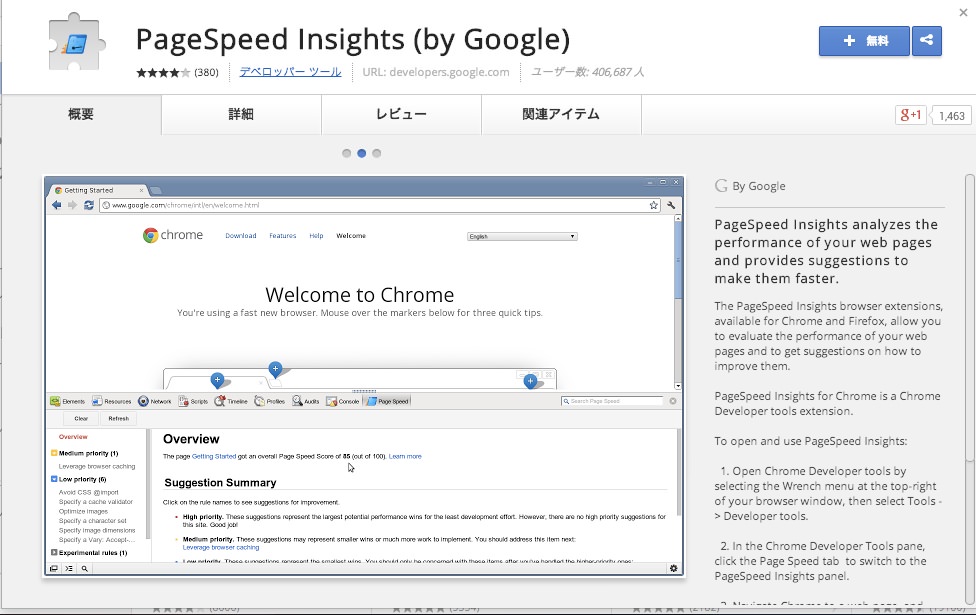The height and width of the screenshot is (615, 976).
Task: Open the 関連アイテム tab
Action: pyautogui.click(x=561, y=115)
